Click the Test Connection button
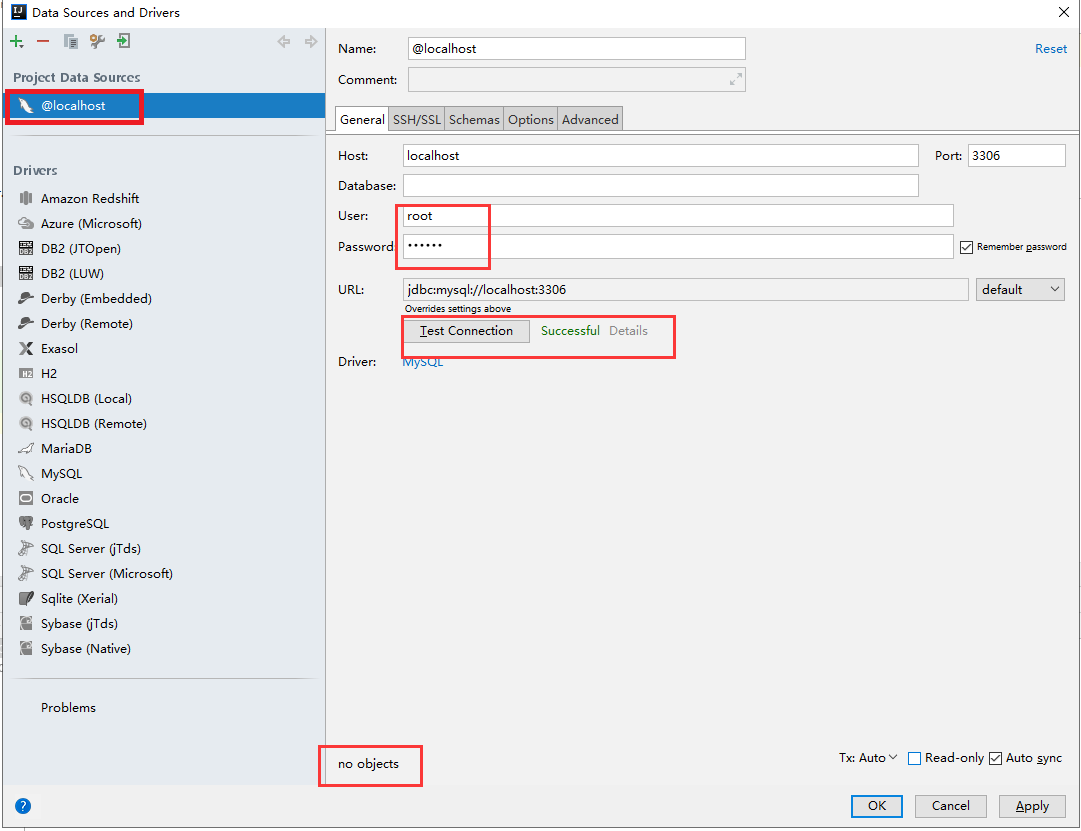Screen dimensions: 1081x831 pos(466,331)
